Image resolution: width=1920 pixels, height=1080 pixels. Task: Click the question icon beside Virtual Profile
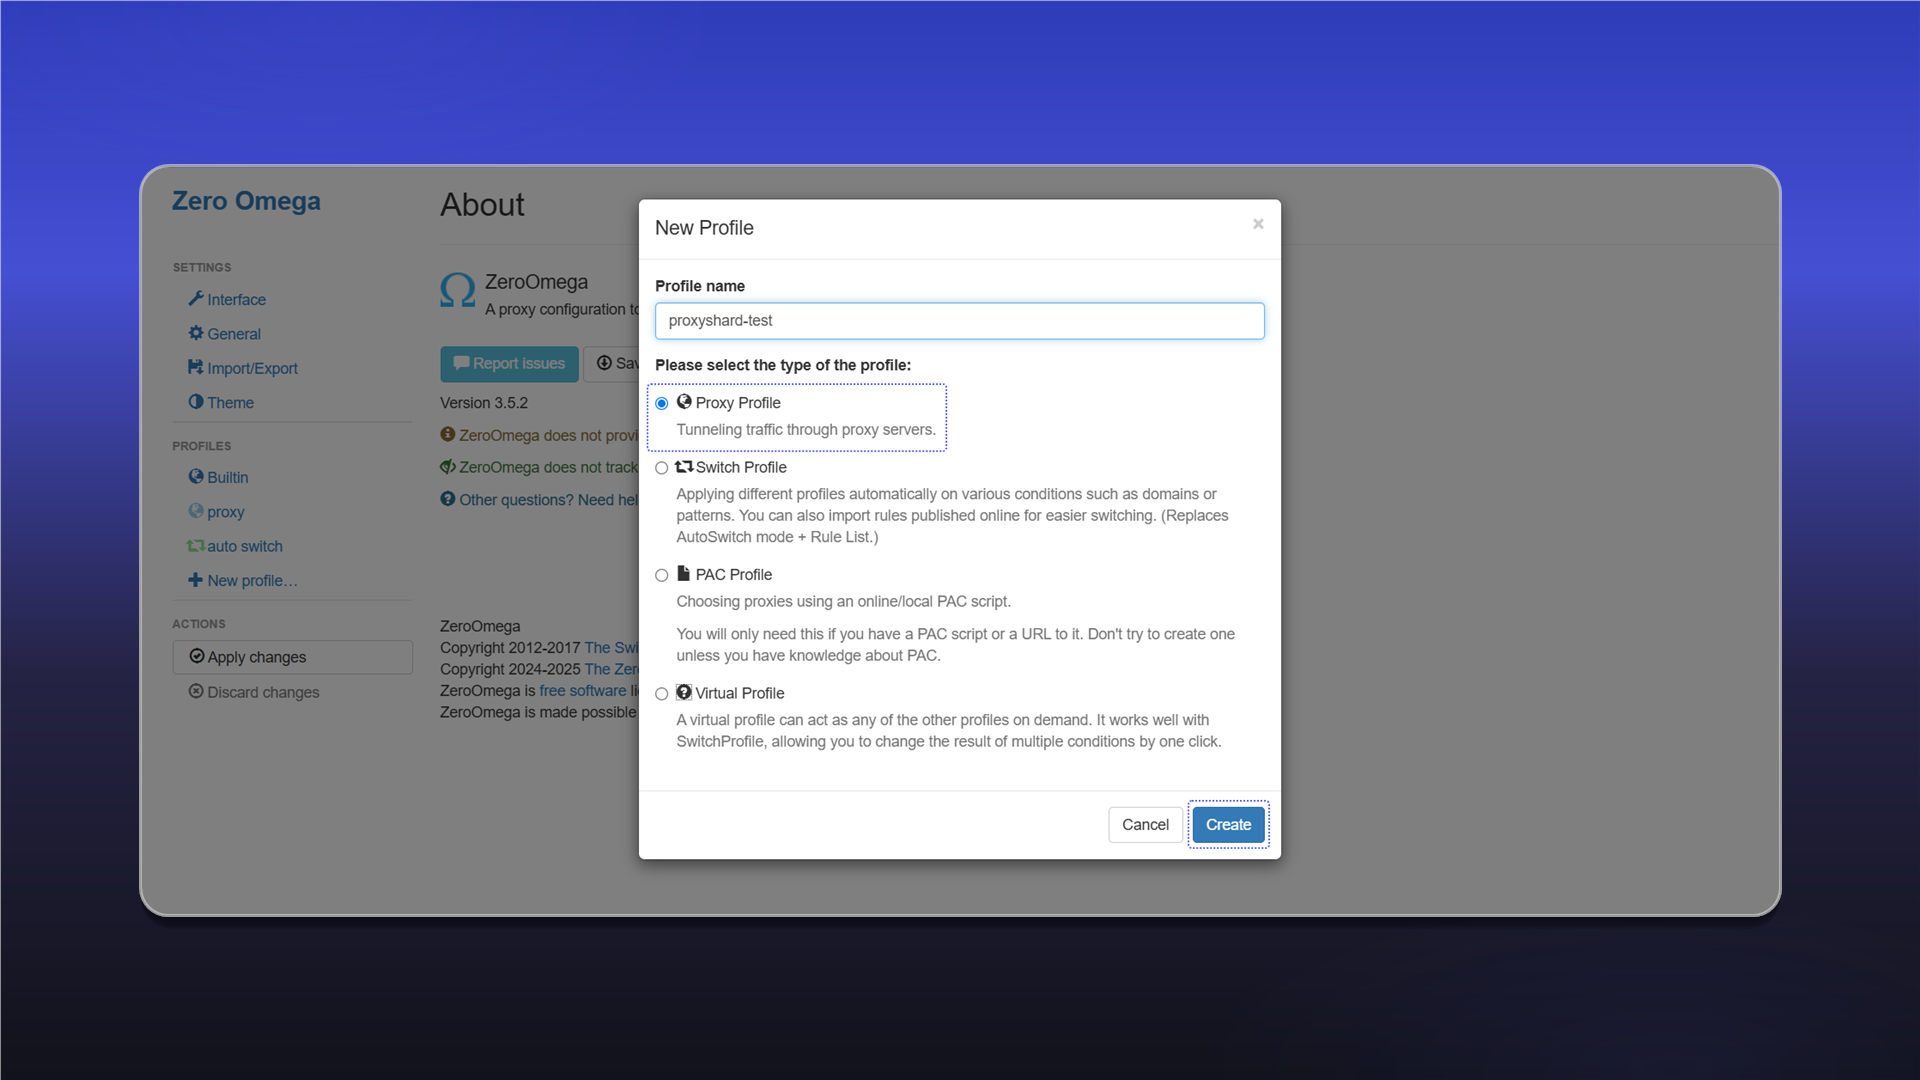tap(684, 692)
